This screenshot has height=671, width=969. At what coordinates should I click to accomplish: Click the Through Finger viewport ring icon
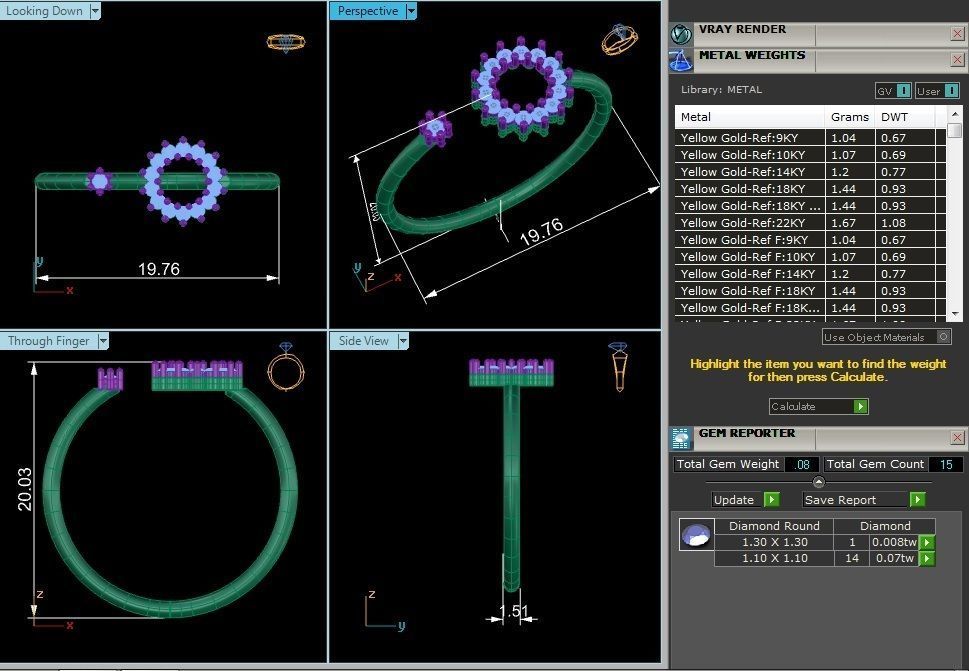[286, 366]
